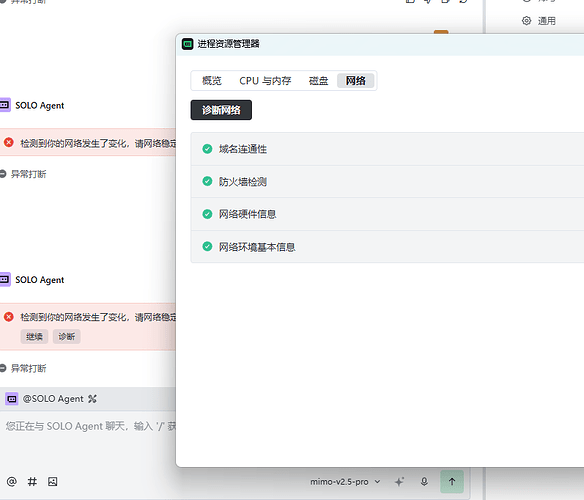Click the 诊断 button in error message
The width and height of the screenshot is (584, 500).
pyautogui.click(x=67, y=337)
